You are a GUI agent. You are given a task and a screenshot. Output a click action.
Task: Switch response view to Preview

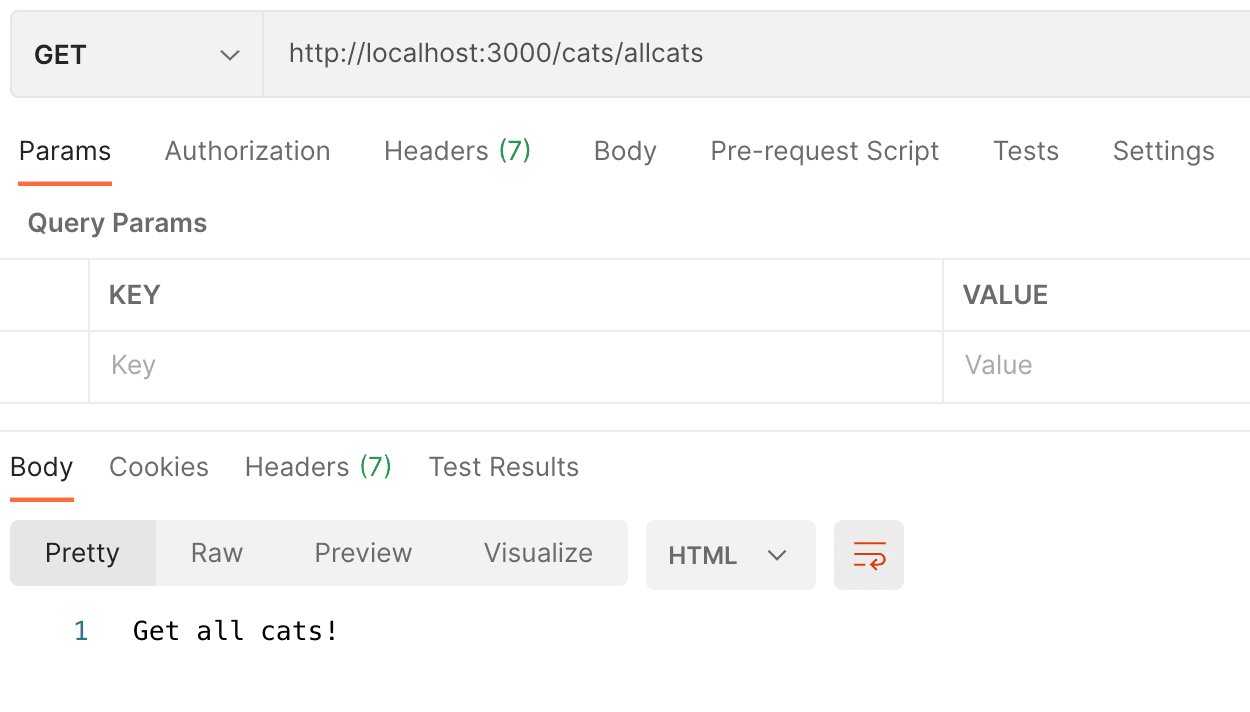(x=363, y=553)
